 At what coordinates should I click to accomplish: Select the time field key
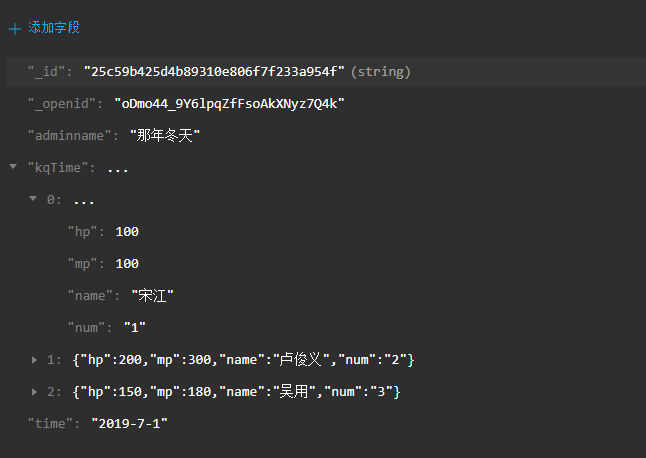[50, 424]
